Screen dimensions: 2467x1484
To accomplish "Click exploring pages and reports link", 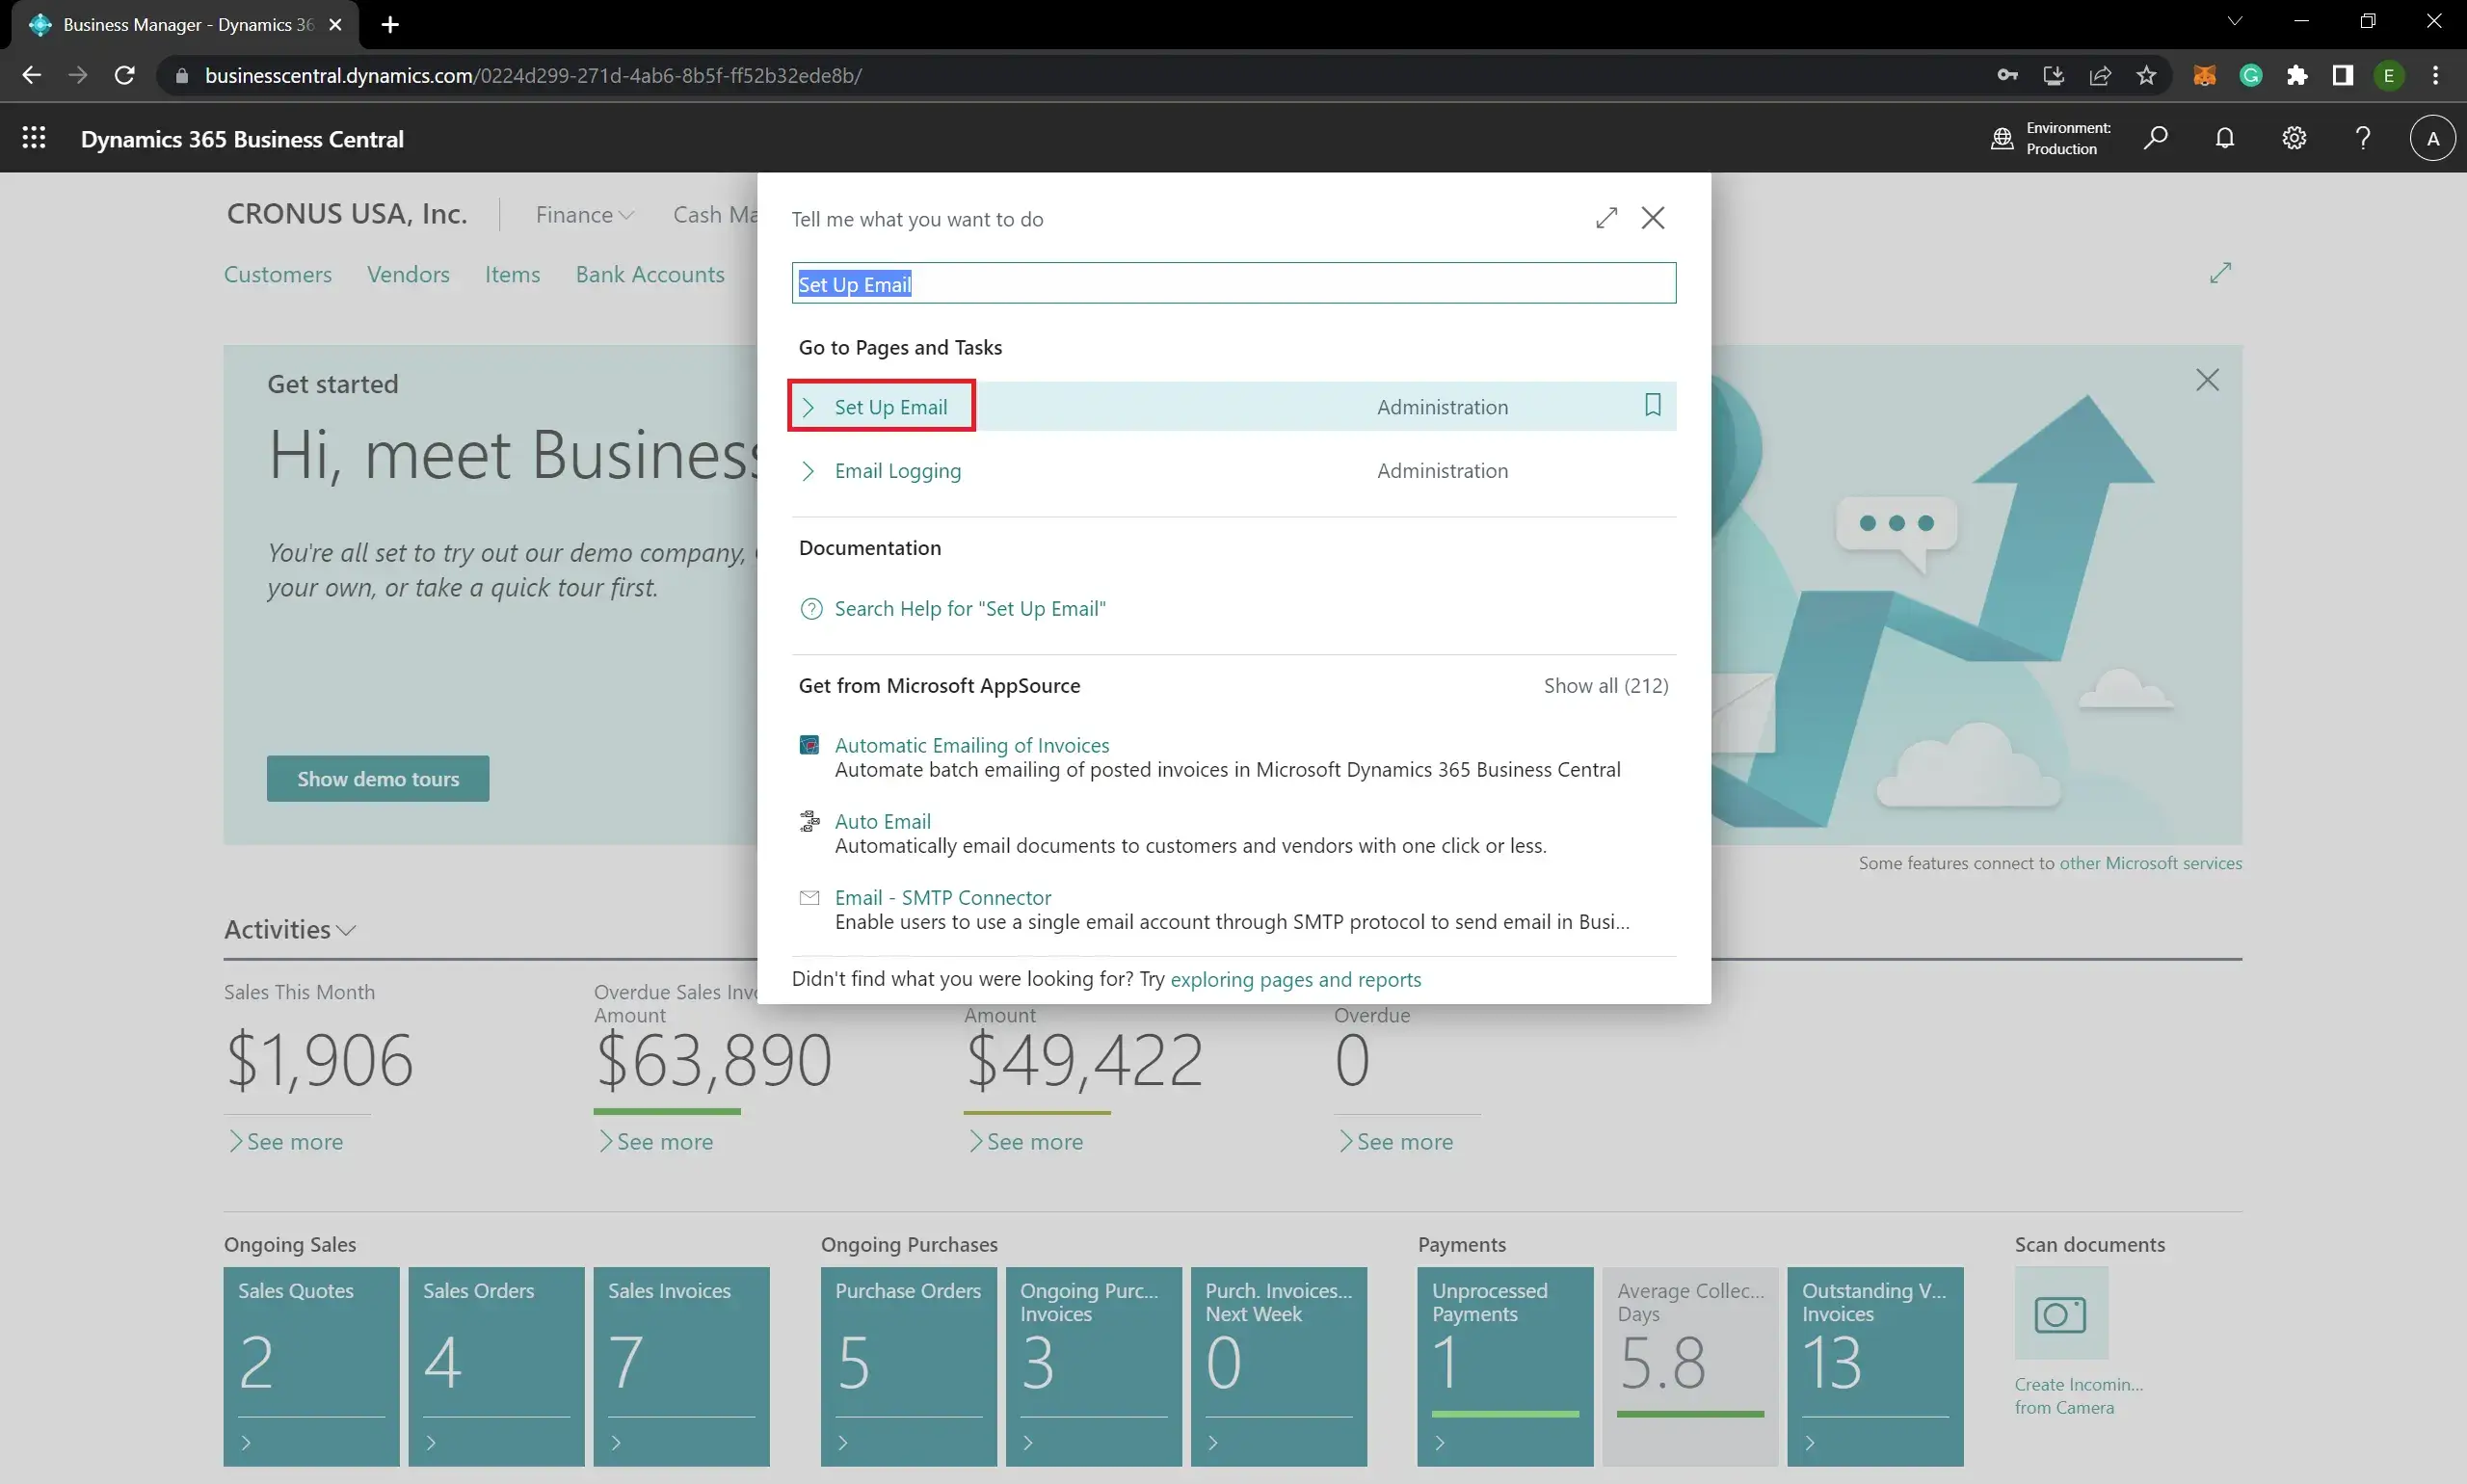I will [x=1295, y=978].
